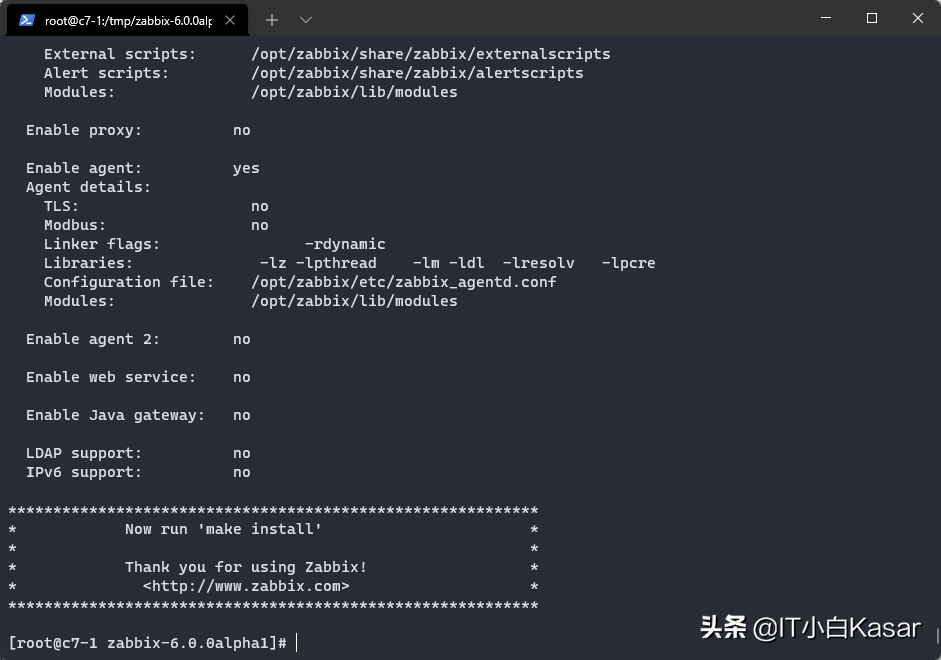Click the Enable agent: yes line
This screenshot has width=941, height=660.
pos(138,167)
